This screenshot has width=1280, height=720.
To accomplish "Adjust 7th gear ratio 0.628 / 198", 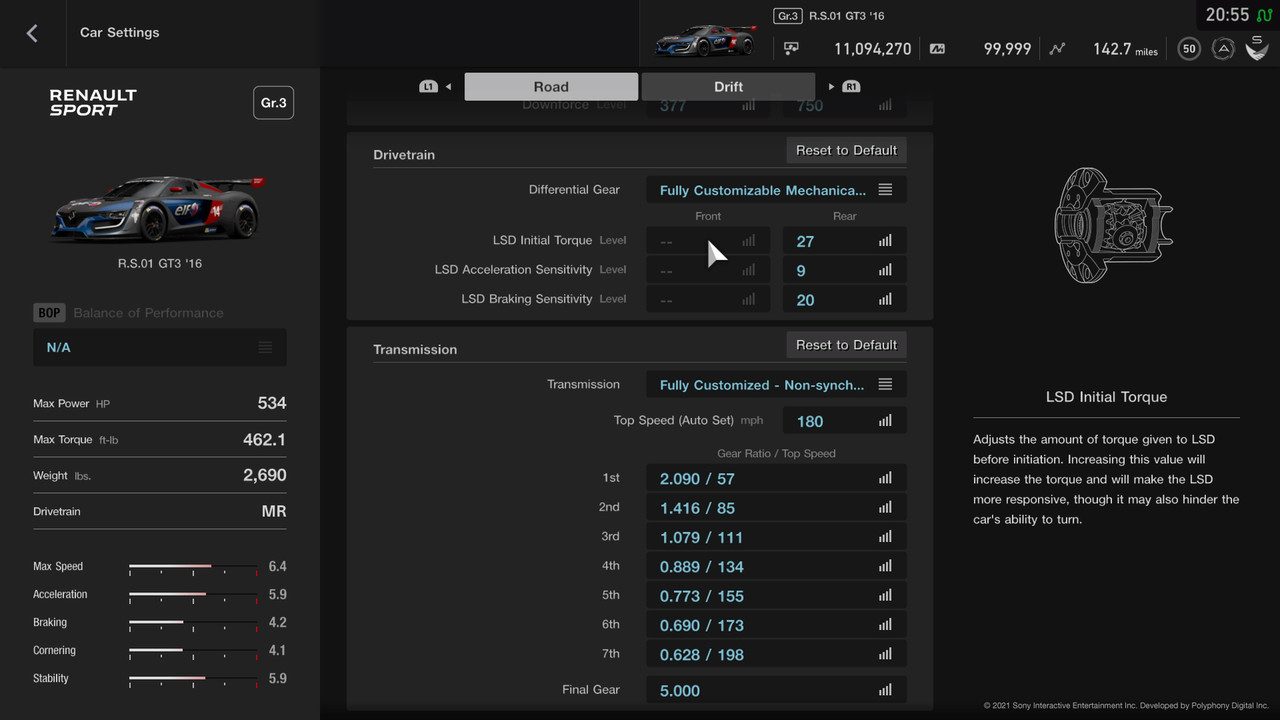I will (776, 654).
